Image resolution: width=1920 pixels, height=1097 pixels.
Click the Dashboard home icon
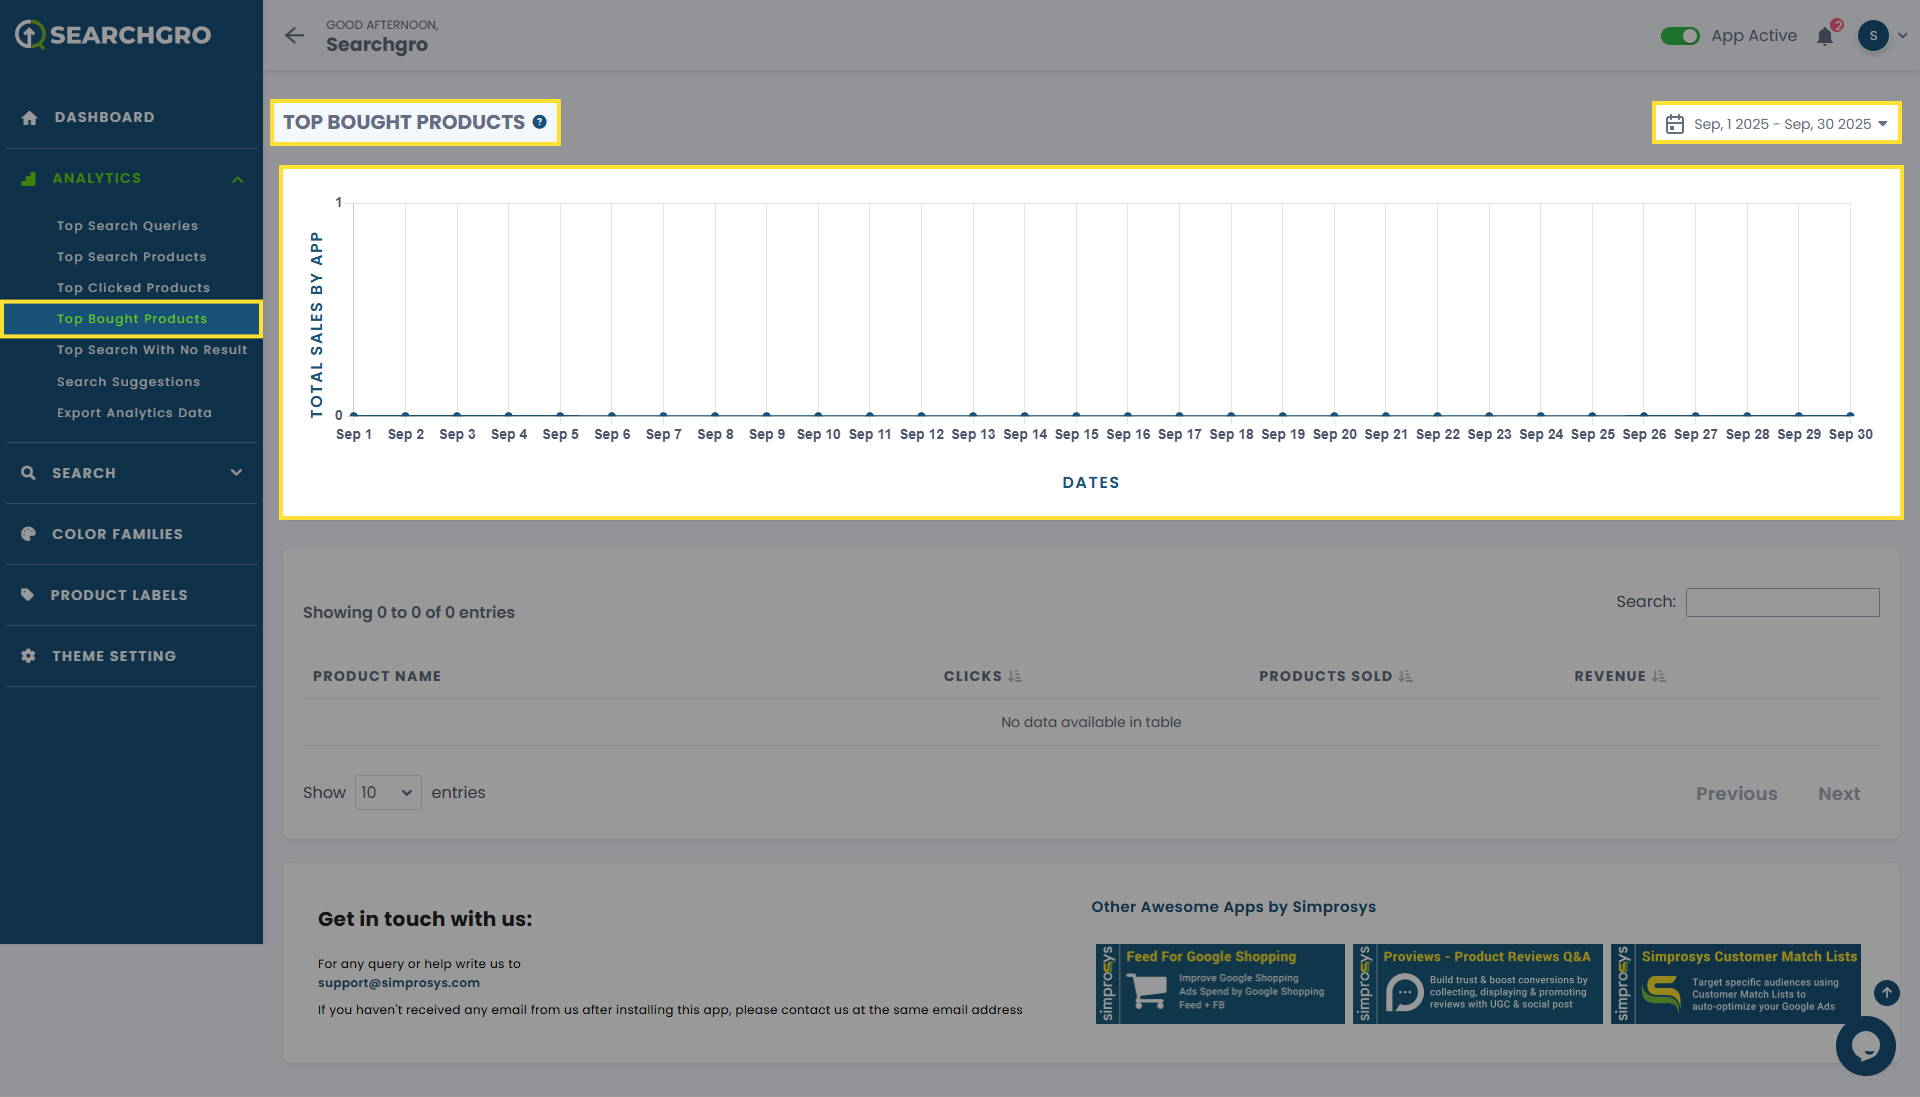coord(30,118)
